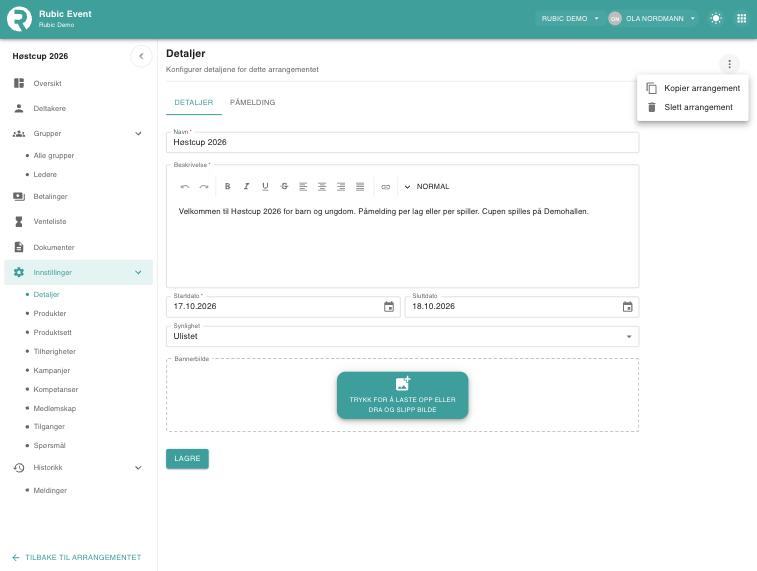The height and width of the screenshot is (571, 757).
Task: Click the Innstillinger gear icon
Action: [x=19, y=272]
